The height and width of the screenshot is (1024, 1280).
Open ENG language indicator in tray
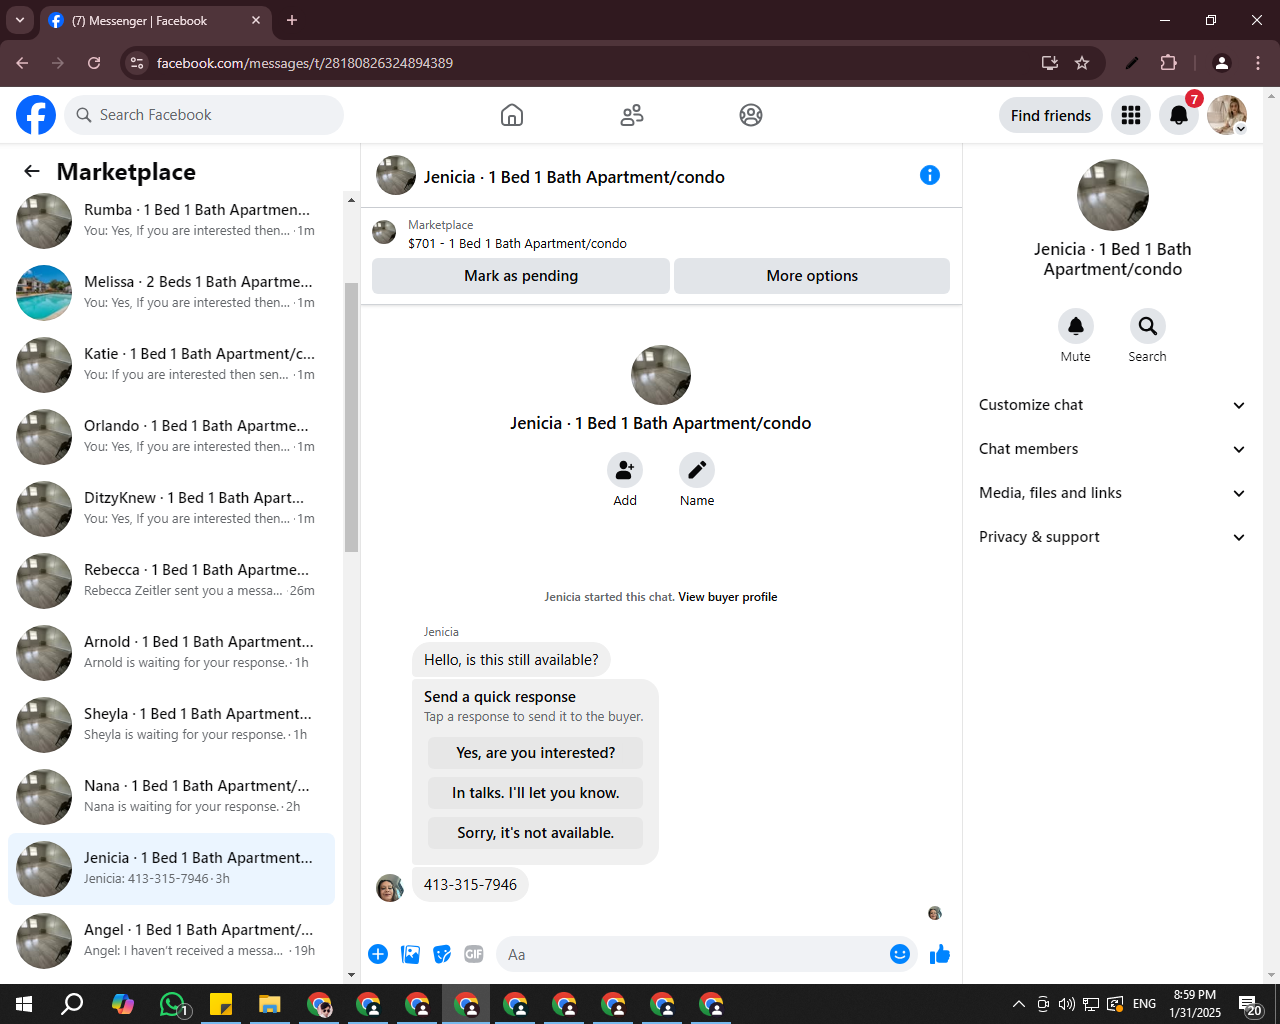pyautogui.click(x=1145, y=1004)
